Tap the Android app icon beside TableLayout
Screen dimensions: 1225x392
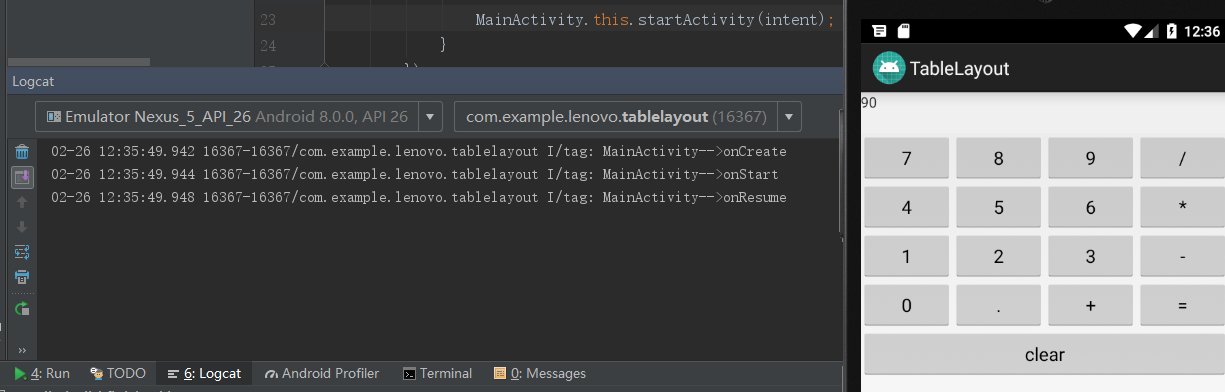click(888, 68)
